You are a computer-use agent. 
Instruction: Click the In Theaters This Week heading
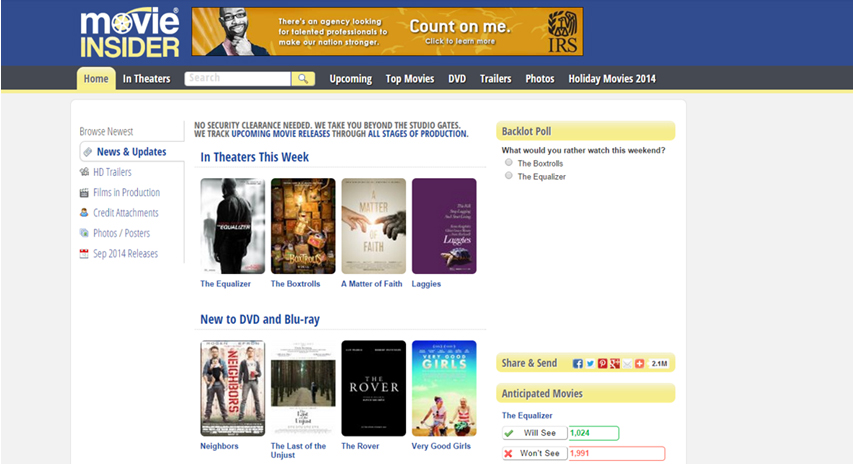pyautogui.click(x=255, y=157)
